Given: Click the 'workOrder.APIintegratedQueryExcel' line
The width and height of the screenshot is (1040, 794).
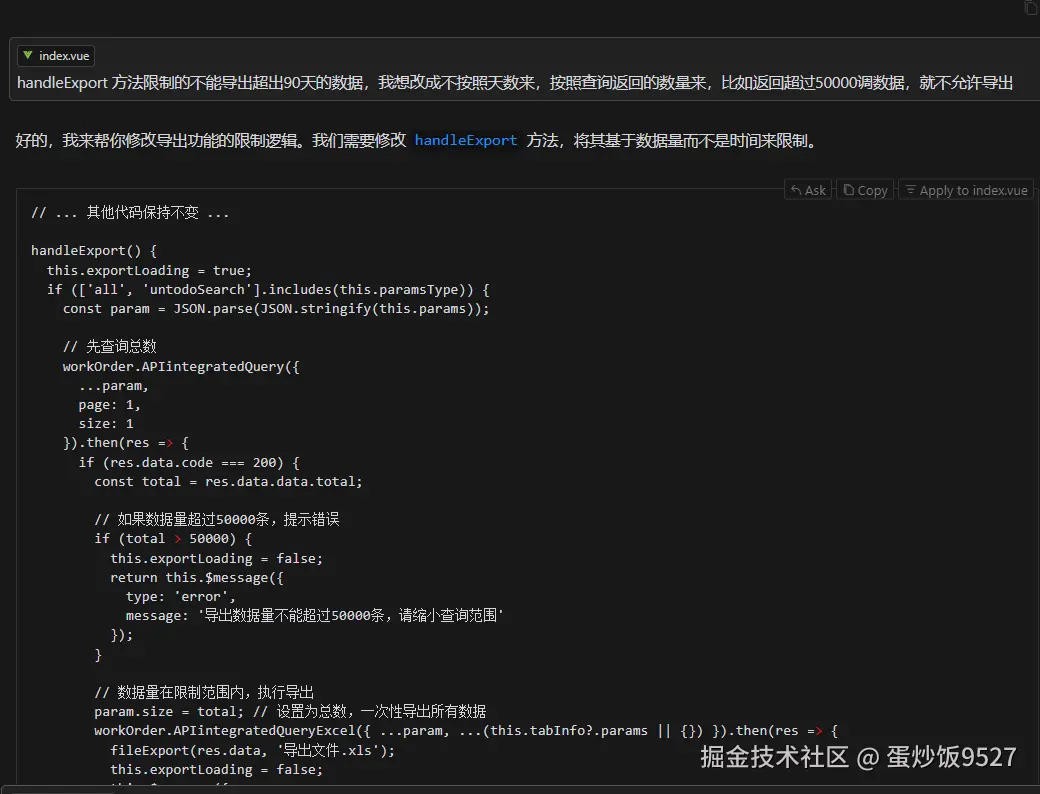Looking at the screenshot, I should coord(466,731).
